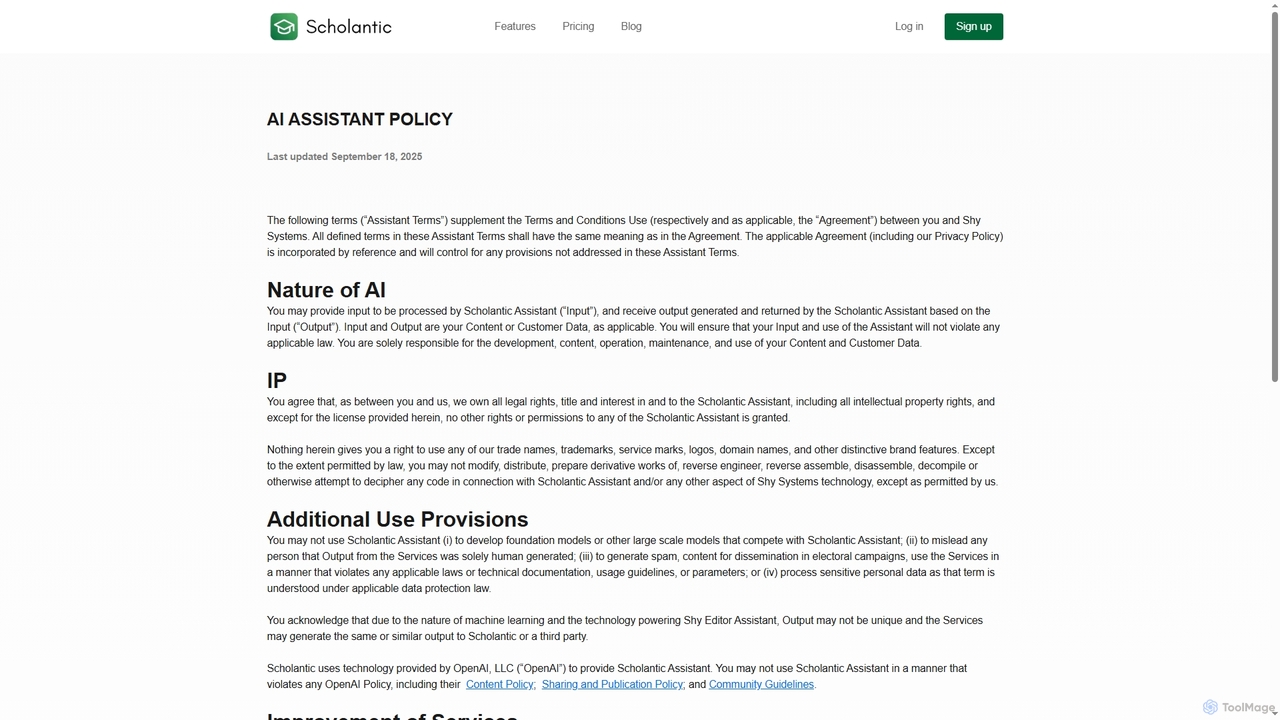Click the AI ASSISTANT POLICY heading
This screenshot has height=720, width=1280.
(x=360, y=119)
